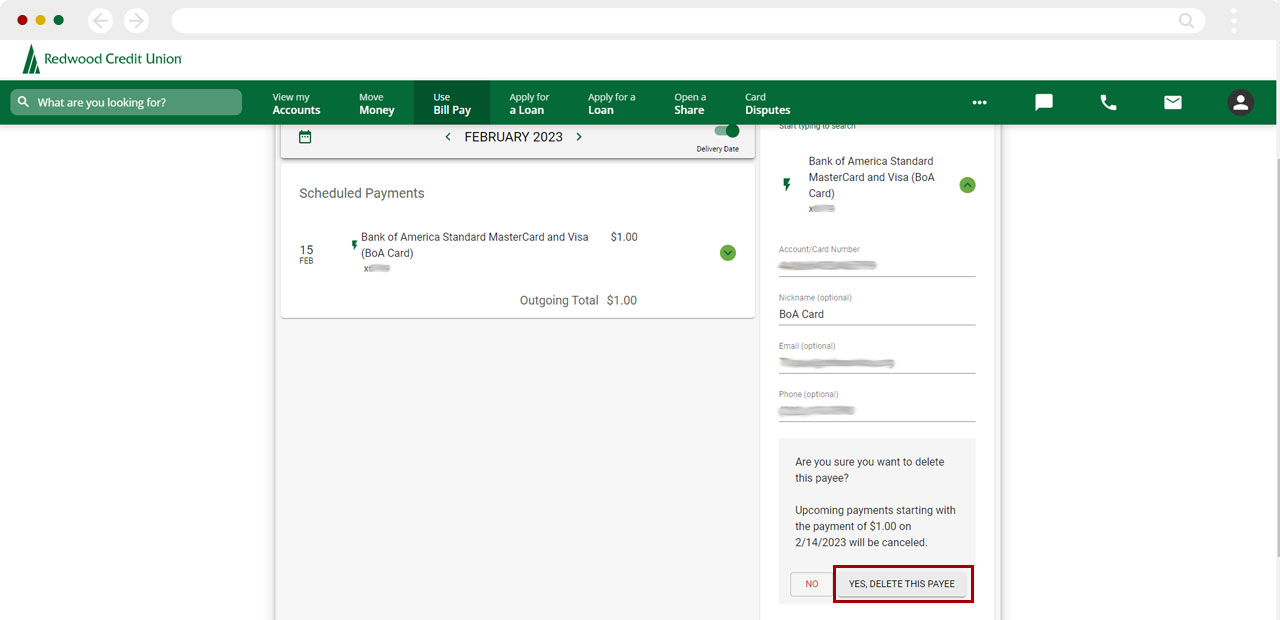Click the 15 FEB date label

[x=306, y=254]
